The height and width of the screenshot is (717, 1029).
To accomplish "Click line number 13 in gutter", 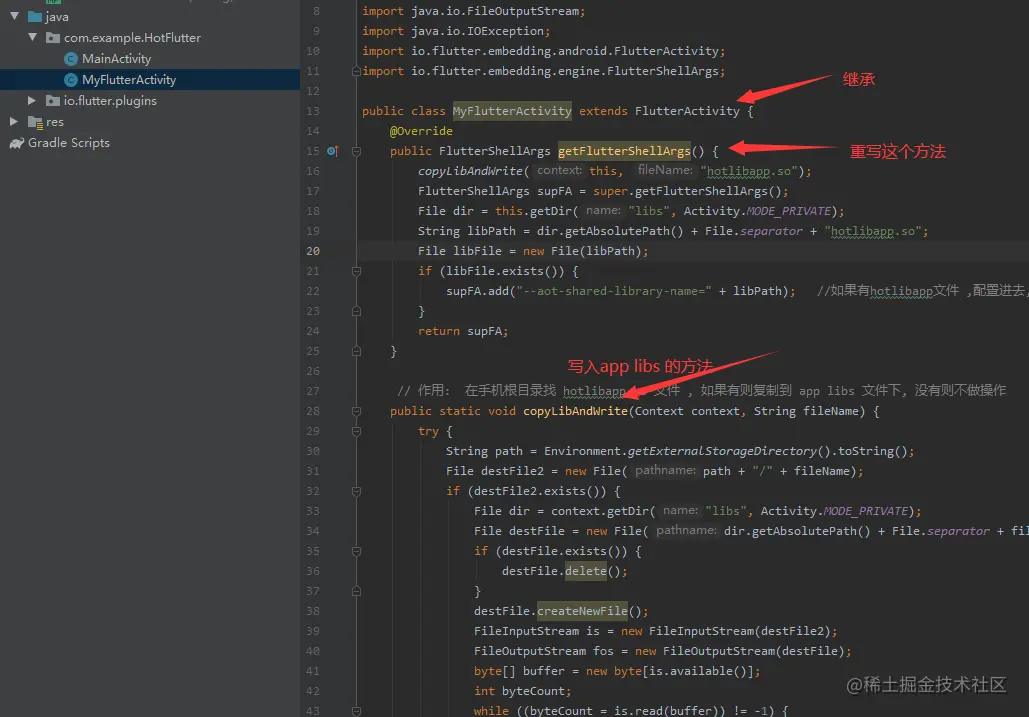I will (313, 111).
